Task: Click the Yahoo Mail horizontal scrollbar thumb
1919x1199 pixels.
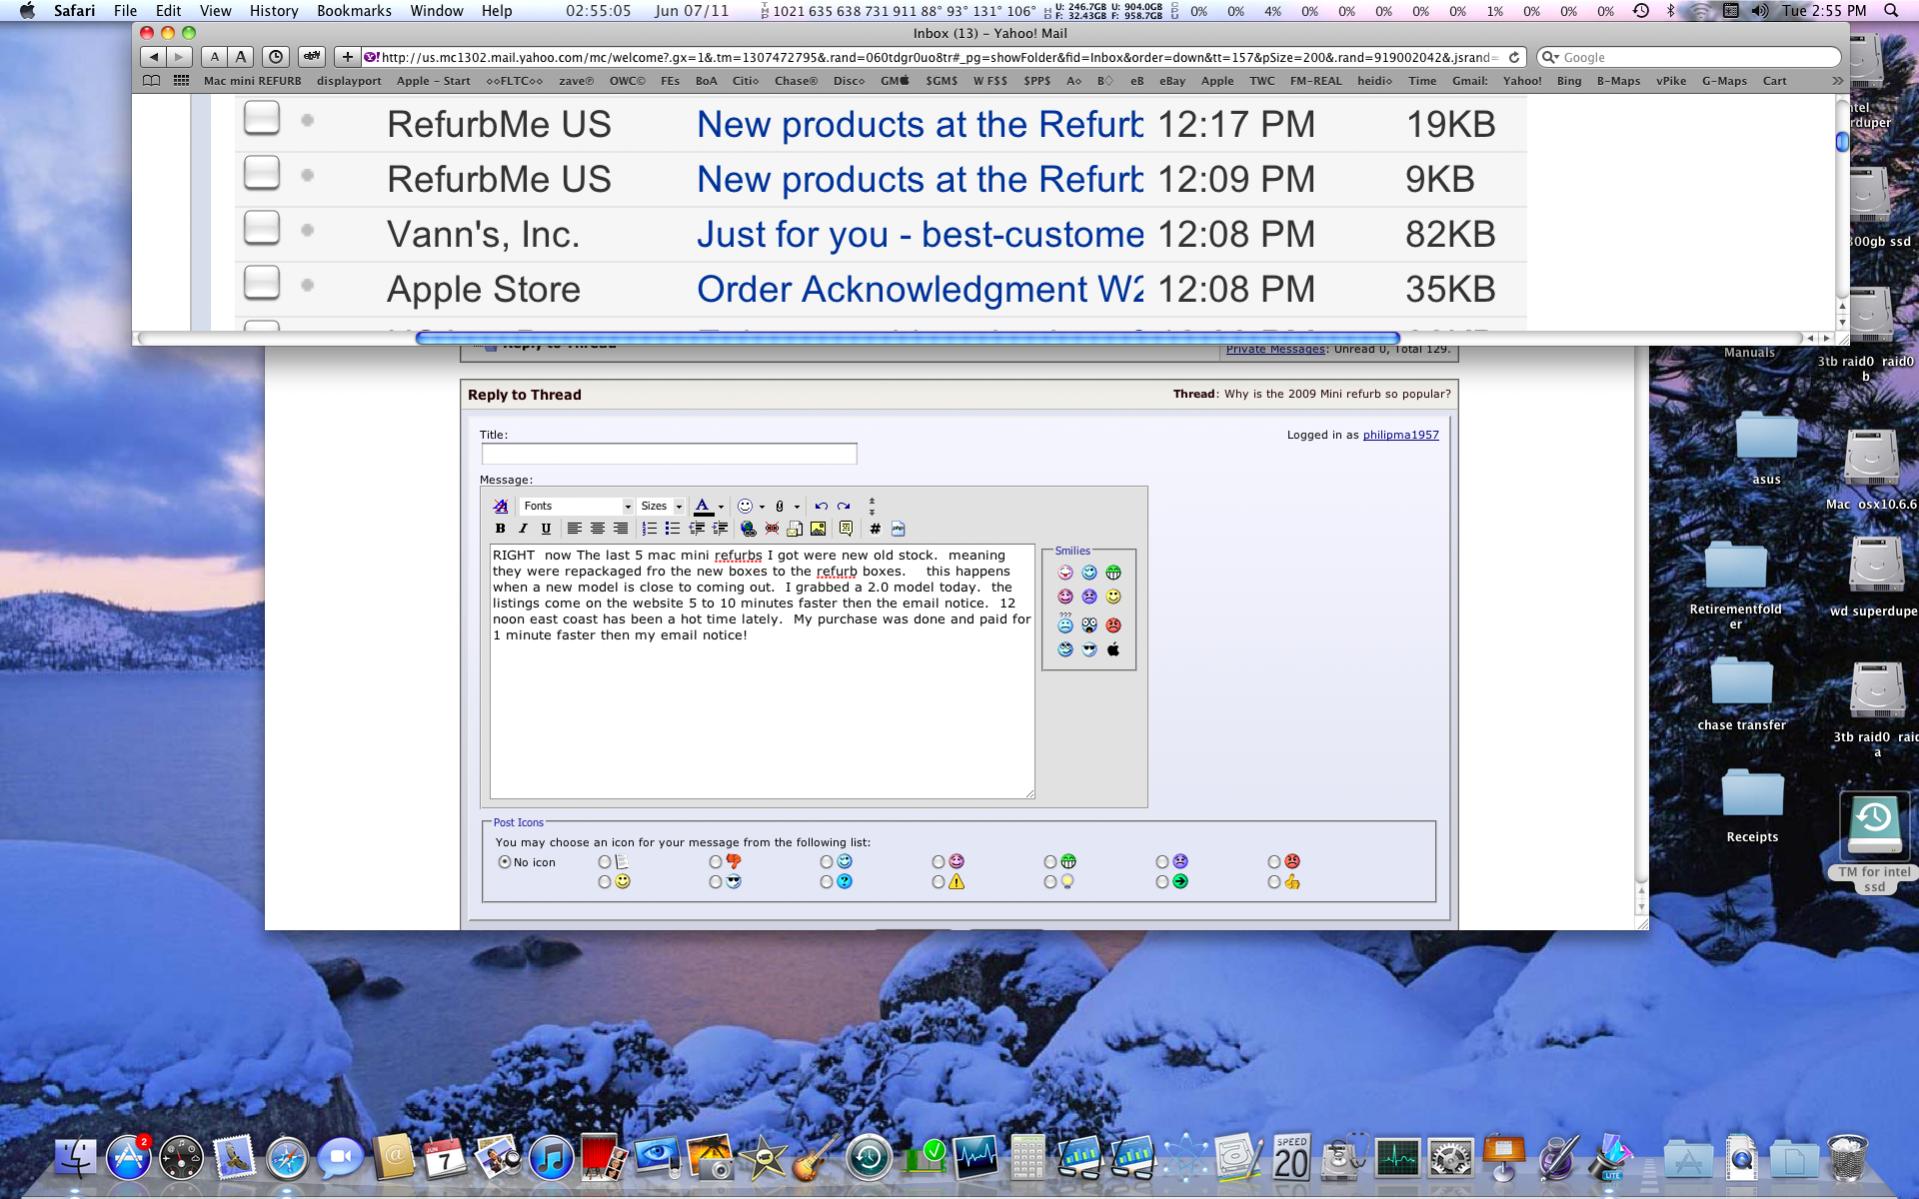Action: [x=907, y=338]
